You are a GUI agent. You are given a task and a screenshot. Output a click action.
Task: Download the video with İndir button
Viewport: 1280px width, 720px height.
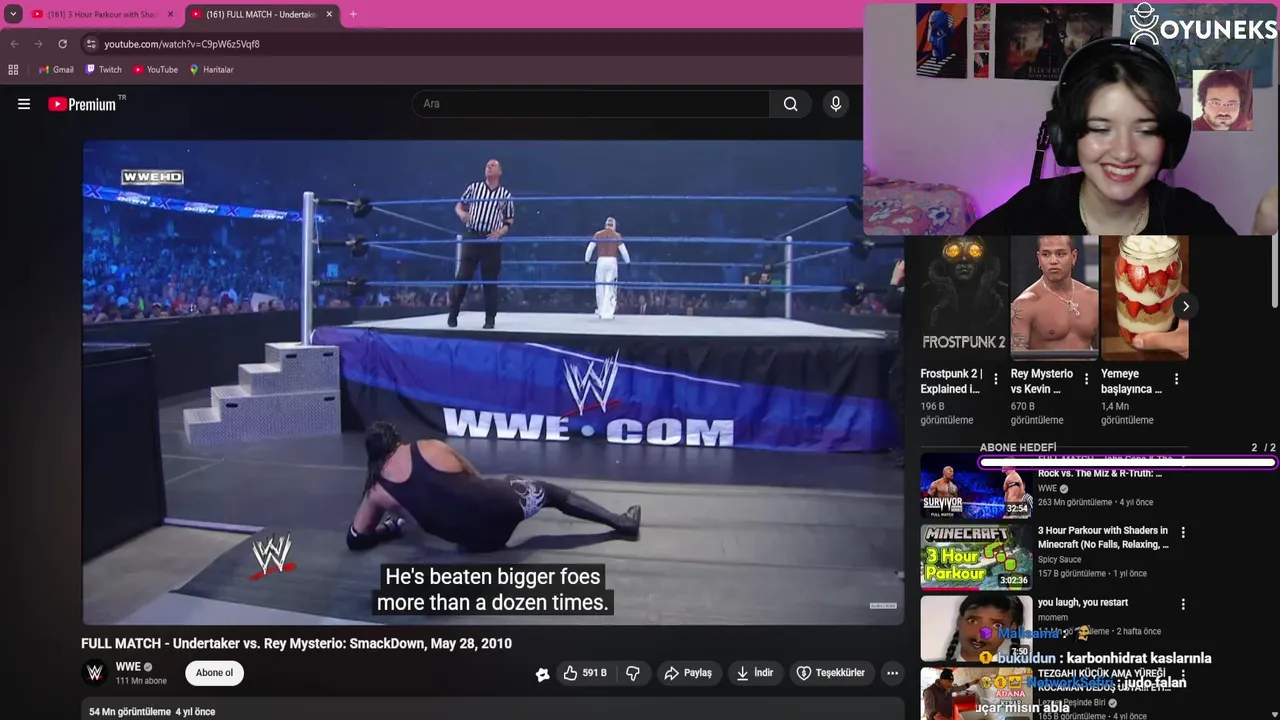pos(756,673)
